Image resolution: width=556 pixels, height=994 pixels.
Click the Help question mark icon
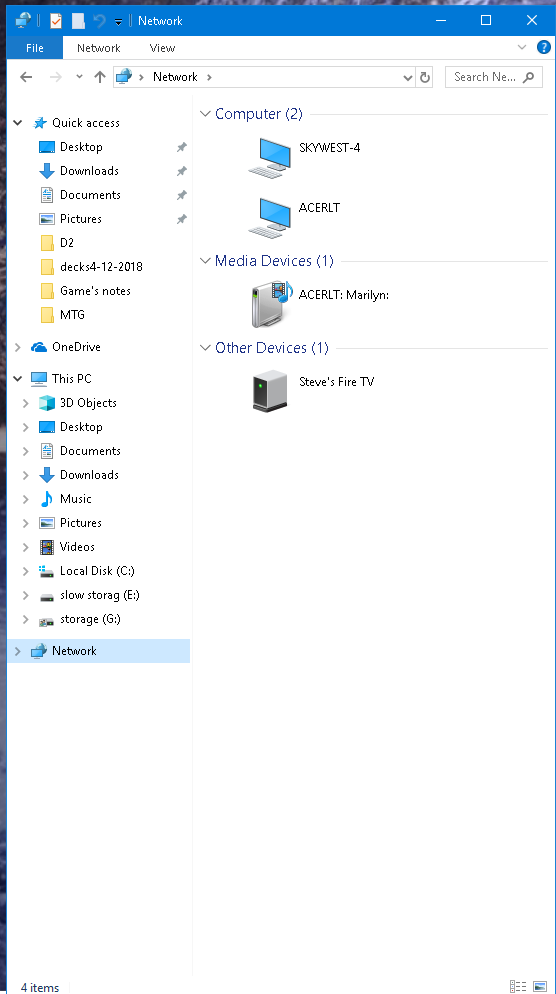pyautogui.click(x=543, y=47)
